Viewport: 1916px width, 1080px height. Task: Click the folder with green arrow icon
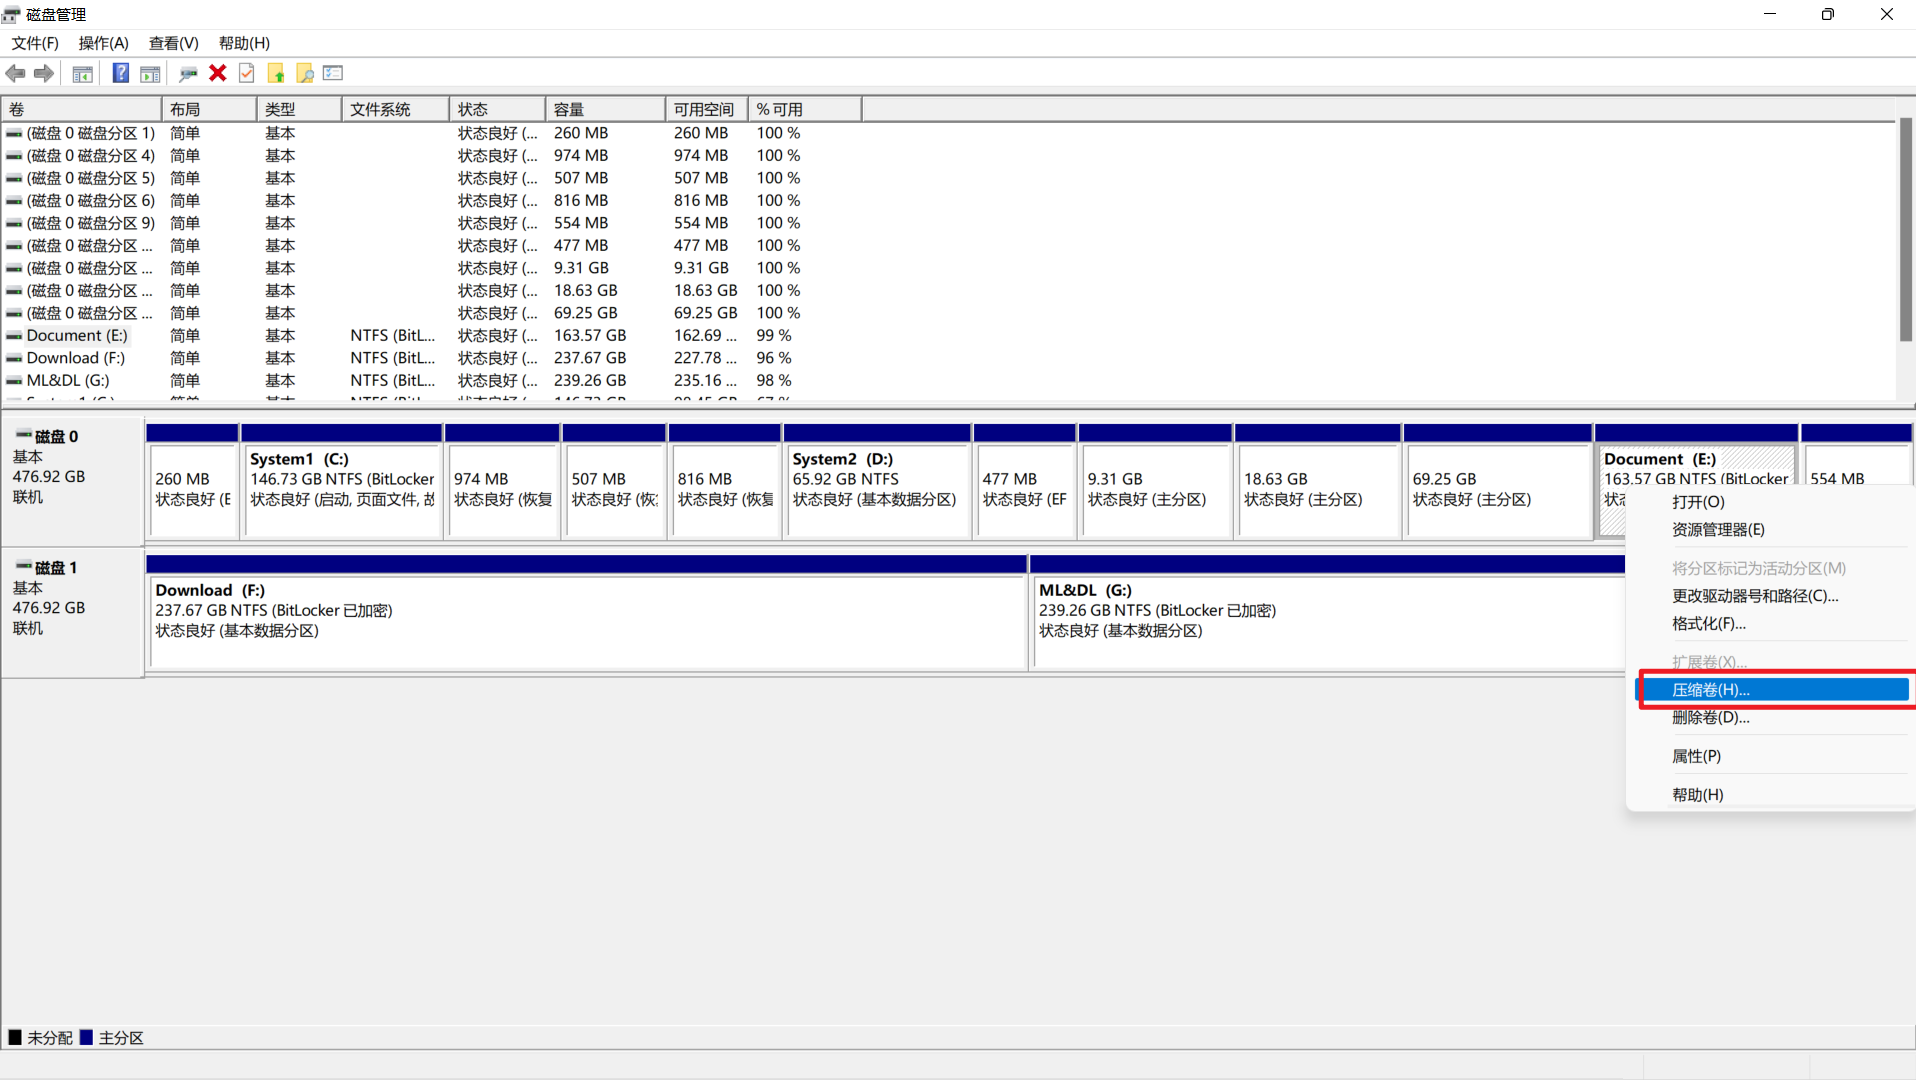276,73
